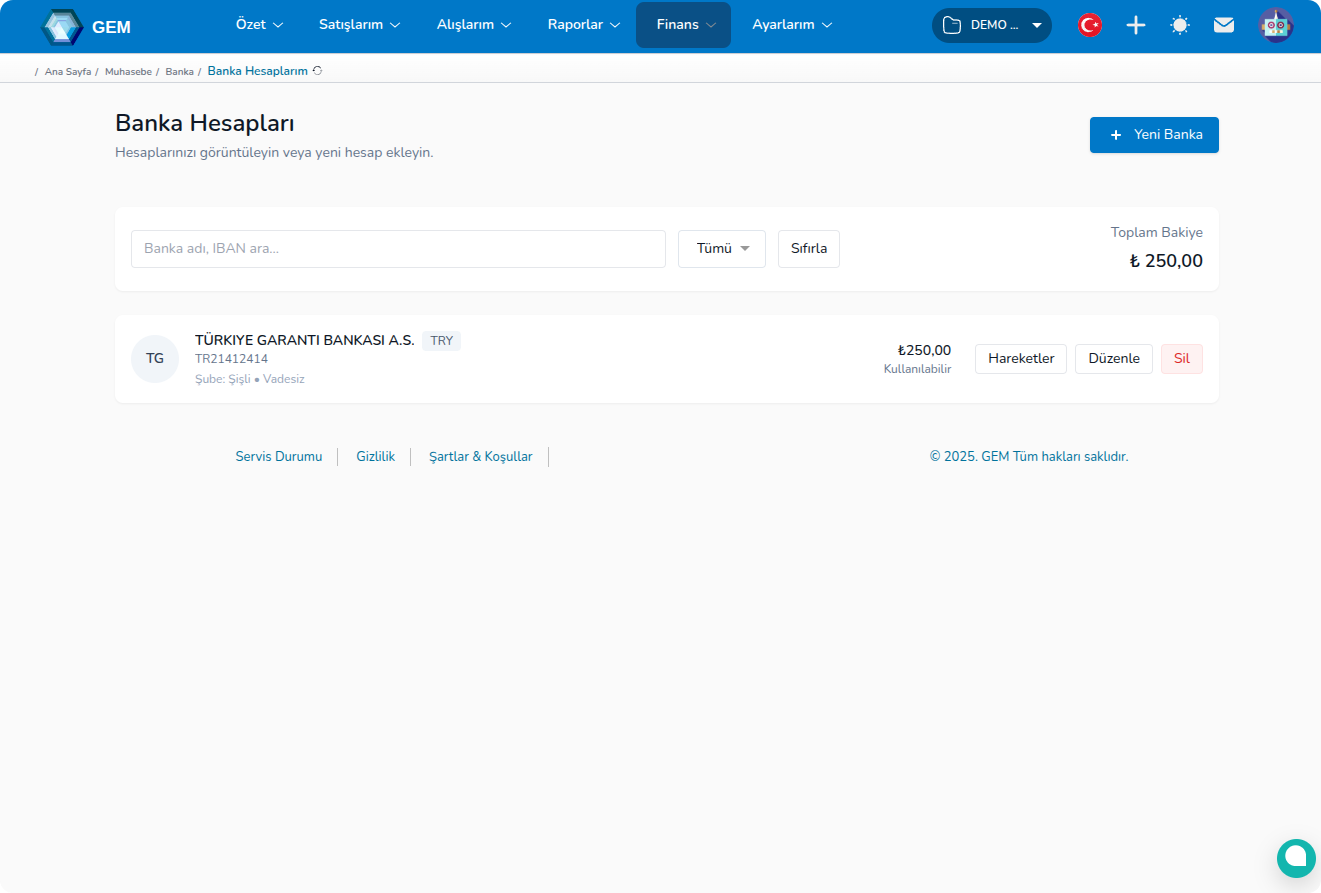Click the TÜRKIYE GARANTI BANKASI A.S. name
This screenshot has height=893, width=1321.
click(x=305, y=340)
